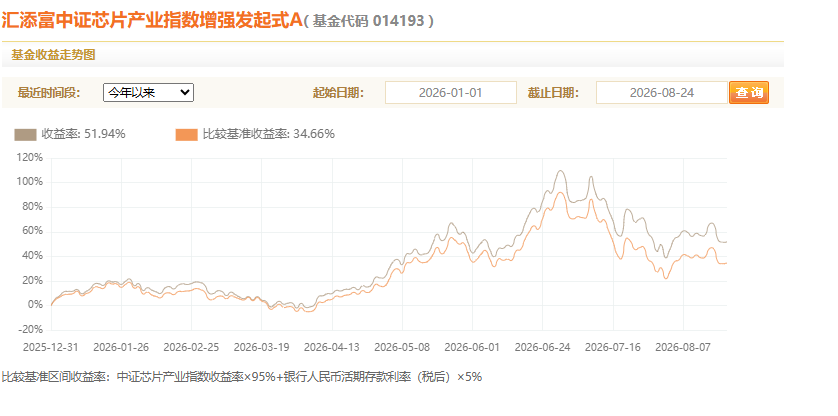Click the 2026-07-16 x-axis date label
Image resolution: width=838 pixels, height=416 pixels.
coord(613,347)
